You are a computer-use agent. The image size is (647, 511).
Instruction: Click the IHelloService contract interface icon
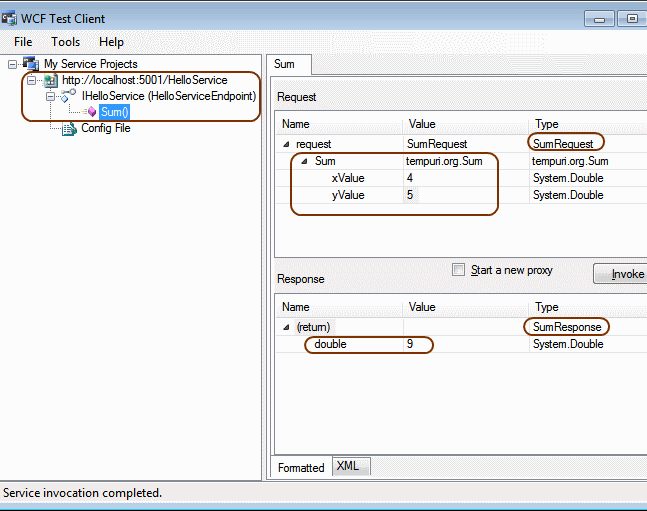(68, 96)
